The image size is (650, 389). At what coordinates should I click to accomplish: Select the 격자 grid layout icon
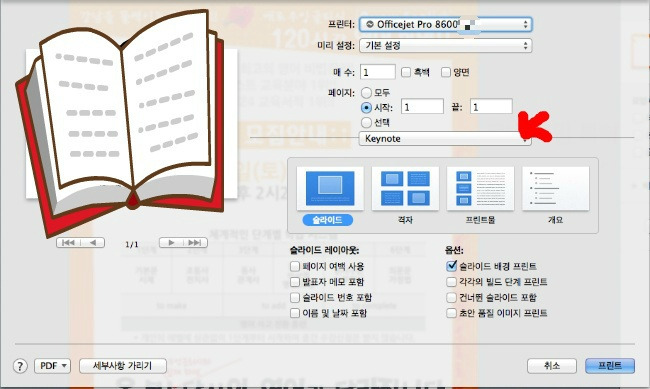point(405,189)
